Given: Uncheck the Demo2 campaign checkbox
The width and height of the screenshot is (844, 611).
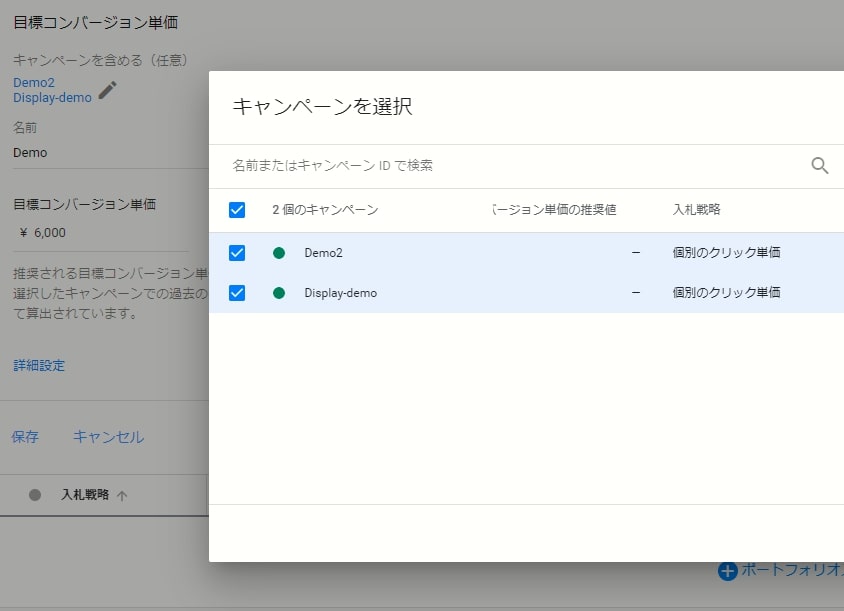Looking at the screenshot, I should (237, 252).
